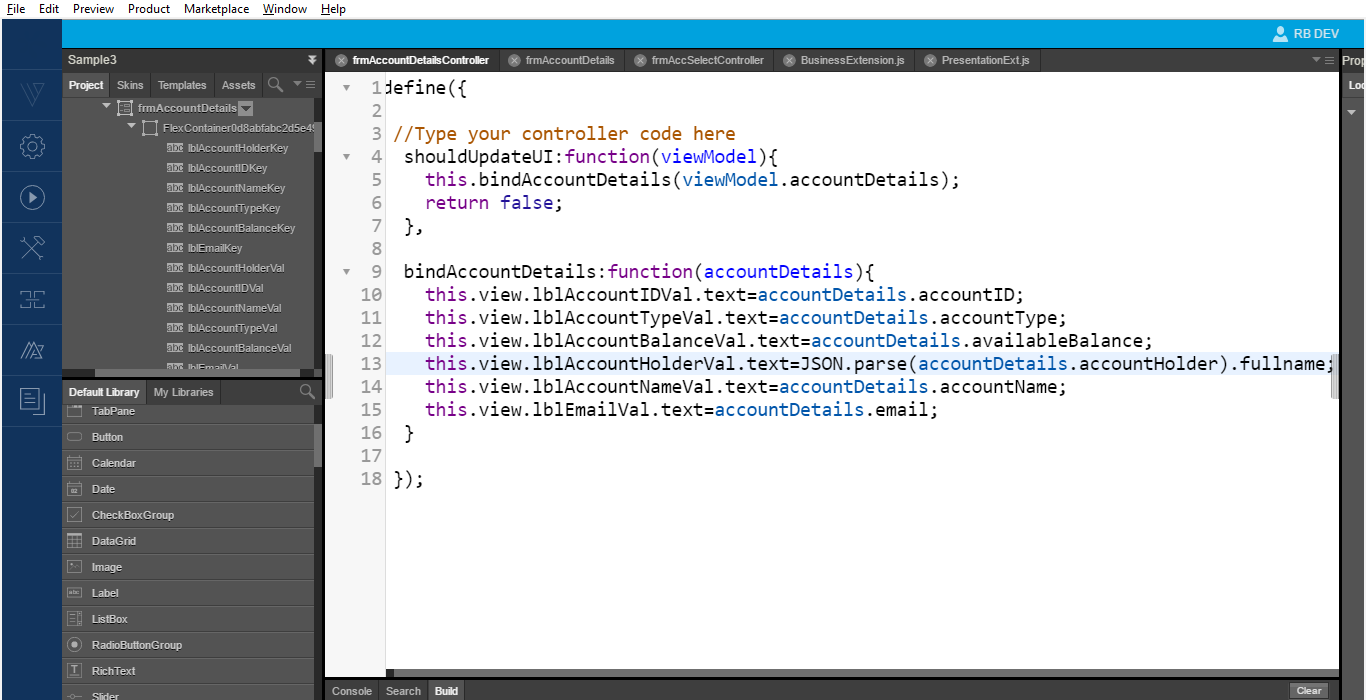Open the Preview menu
1366x700 pixels.
click(93, 9)
